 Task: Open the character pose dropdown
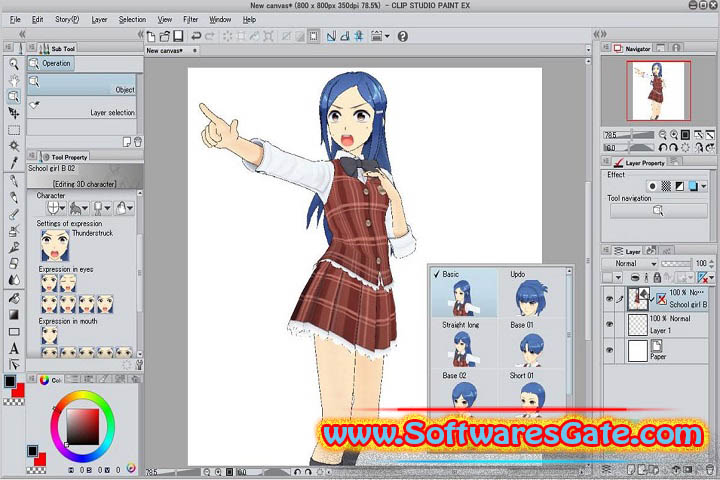[x=79, y=208]
